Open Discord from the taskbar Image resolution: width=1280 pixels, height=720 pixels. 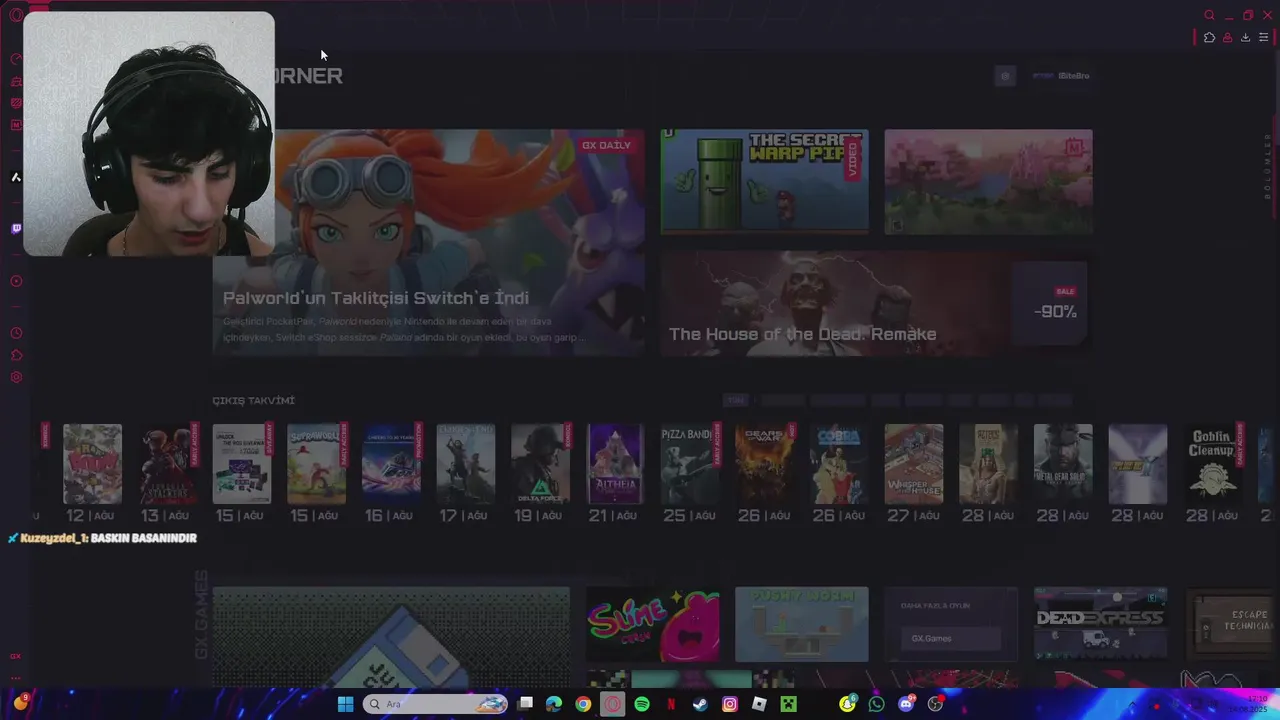[x=906, y=704]
